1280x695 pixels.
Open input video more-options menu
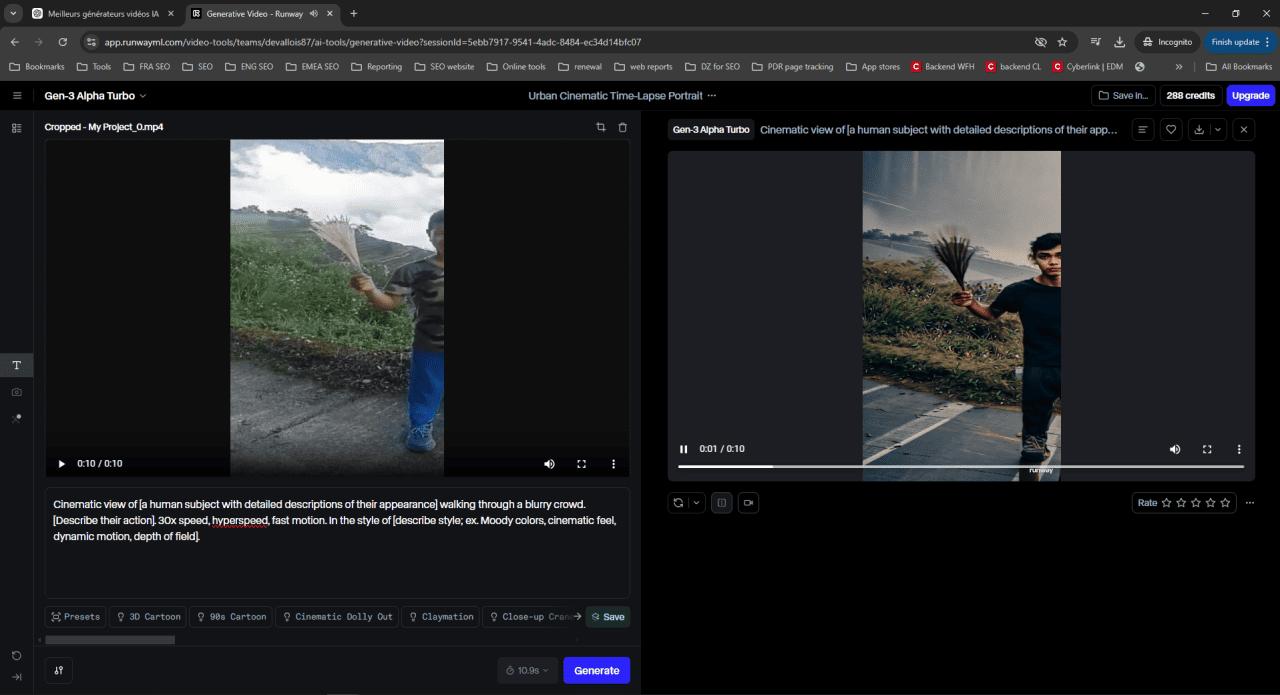(613, 464)
